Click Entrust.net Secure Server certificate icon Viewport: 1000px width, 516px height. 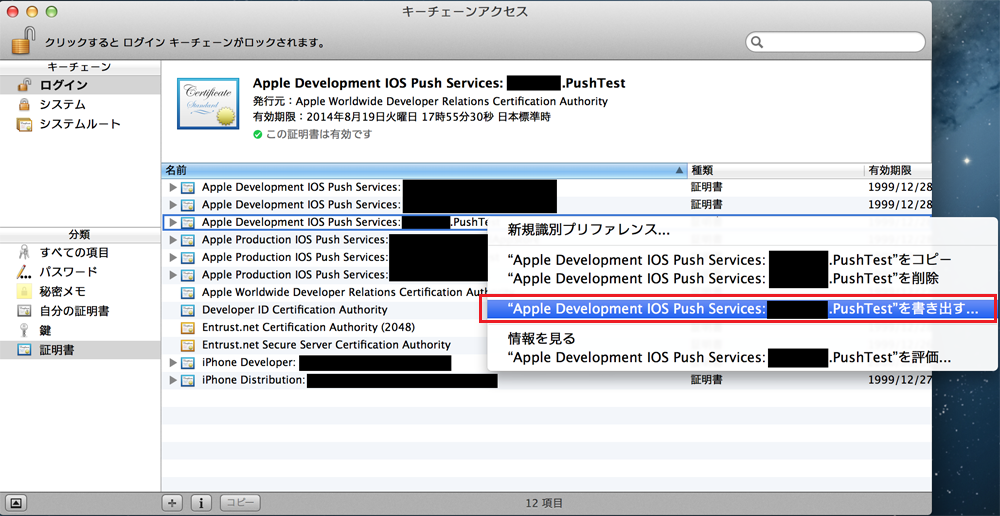click(188, 345)
